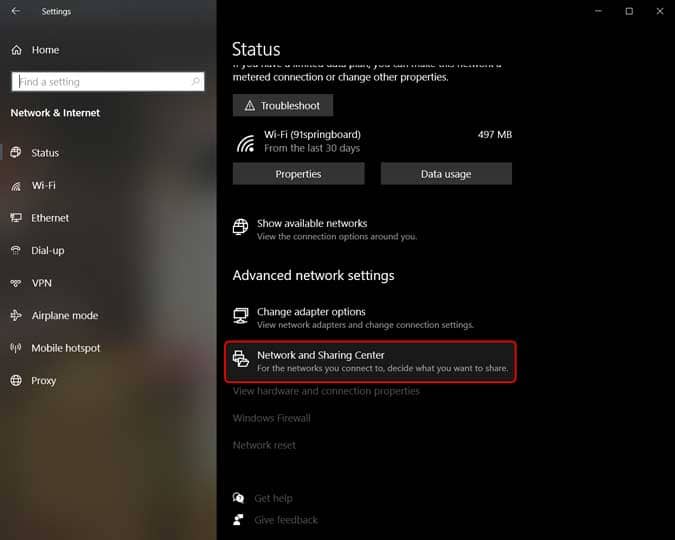The height and width of the screenshot is (540, 675).
Task: Open Network and Sharing Center
Action: 370,361
